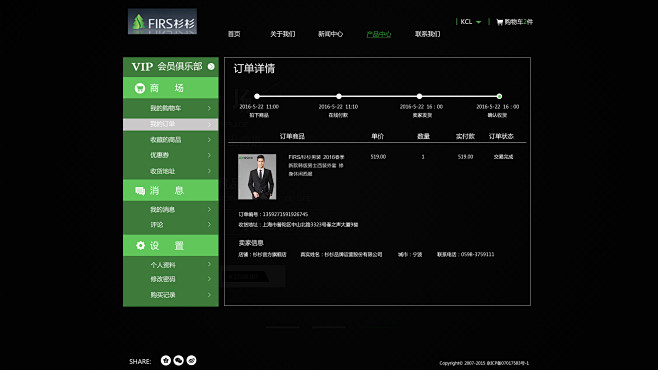Click the 城市 city field

[x=410, y=255]
